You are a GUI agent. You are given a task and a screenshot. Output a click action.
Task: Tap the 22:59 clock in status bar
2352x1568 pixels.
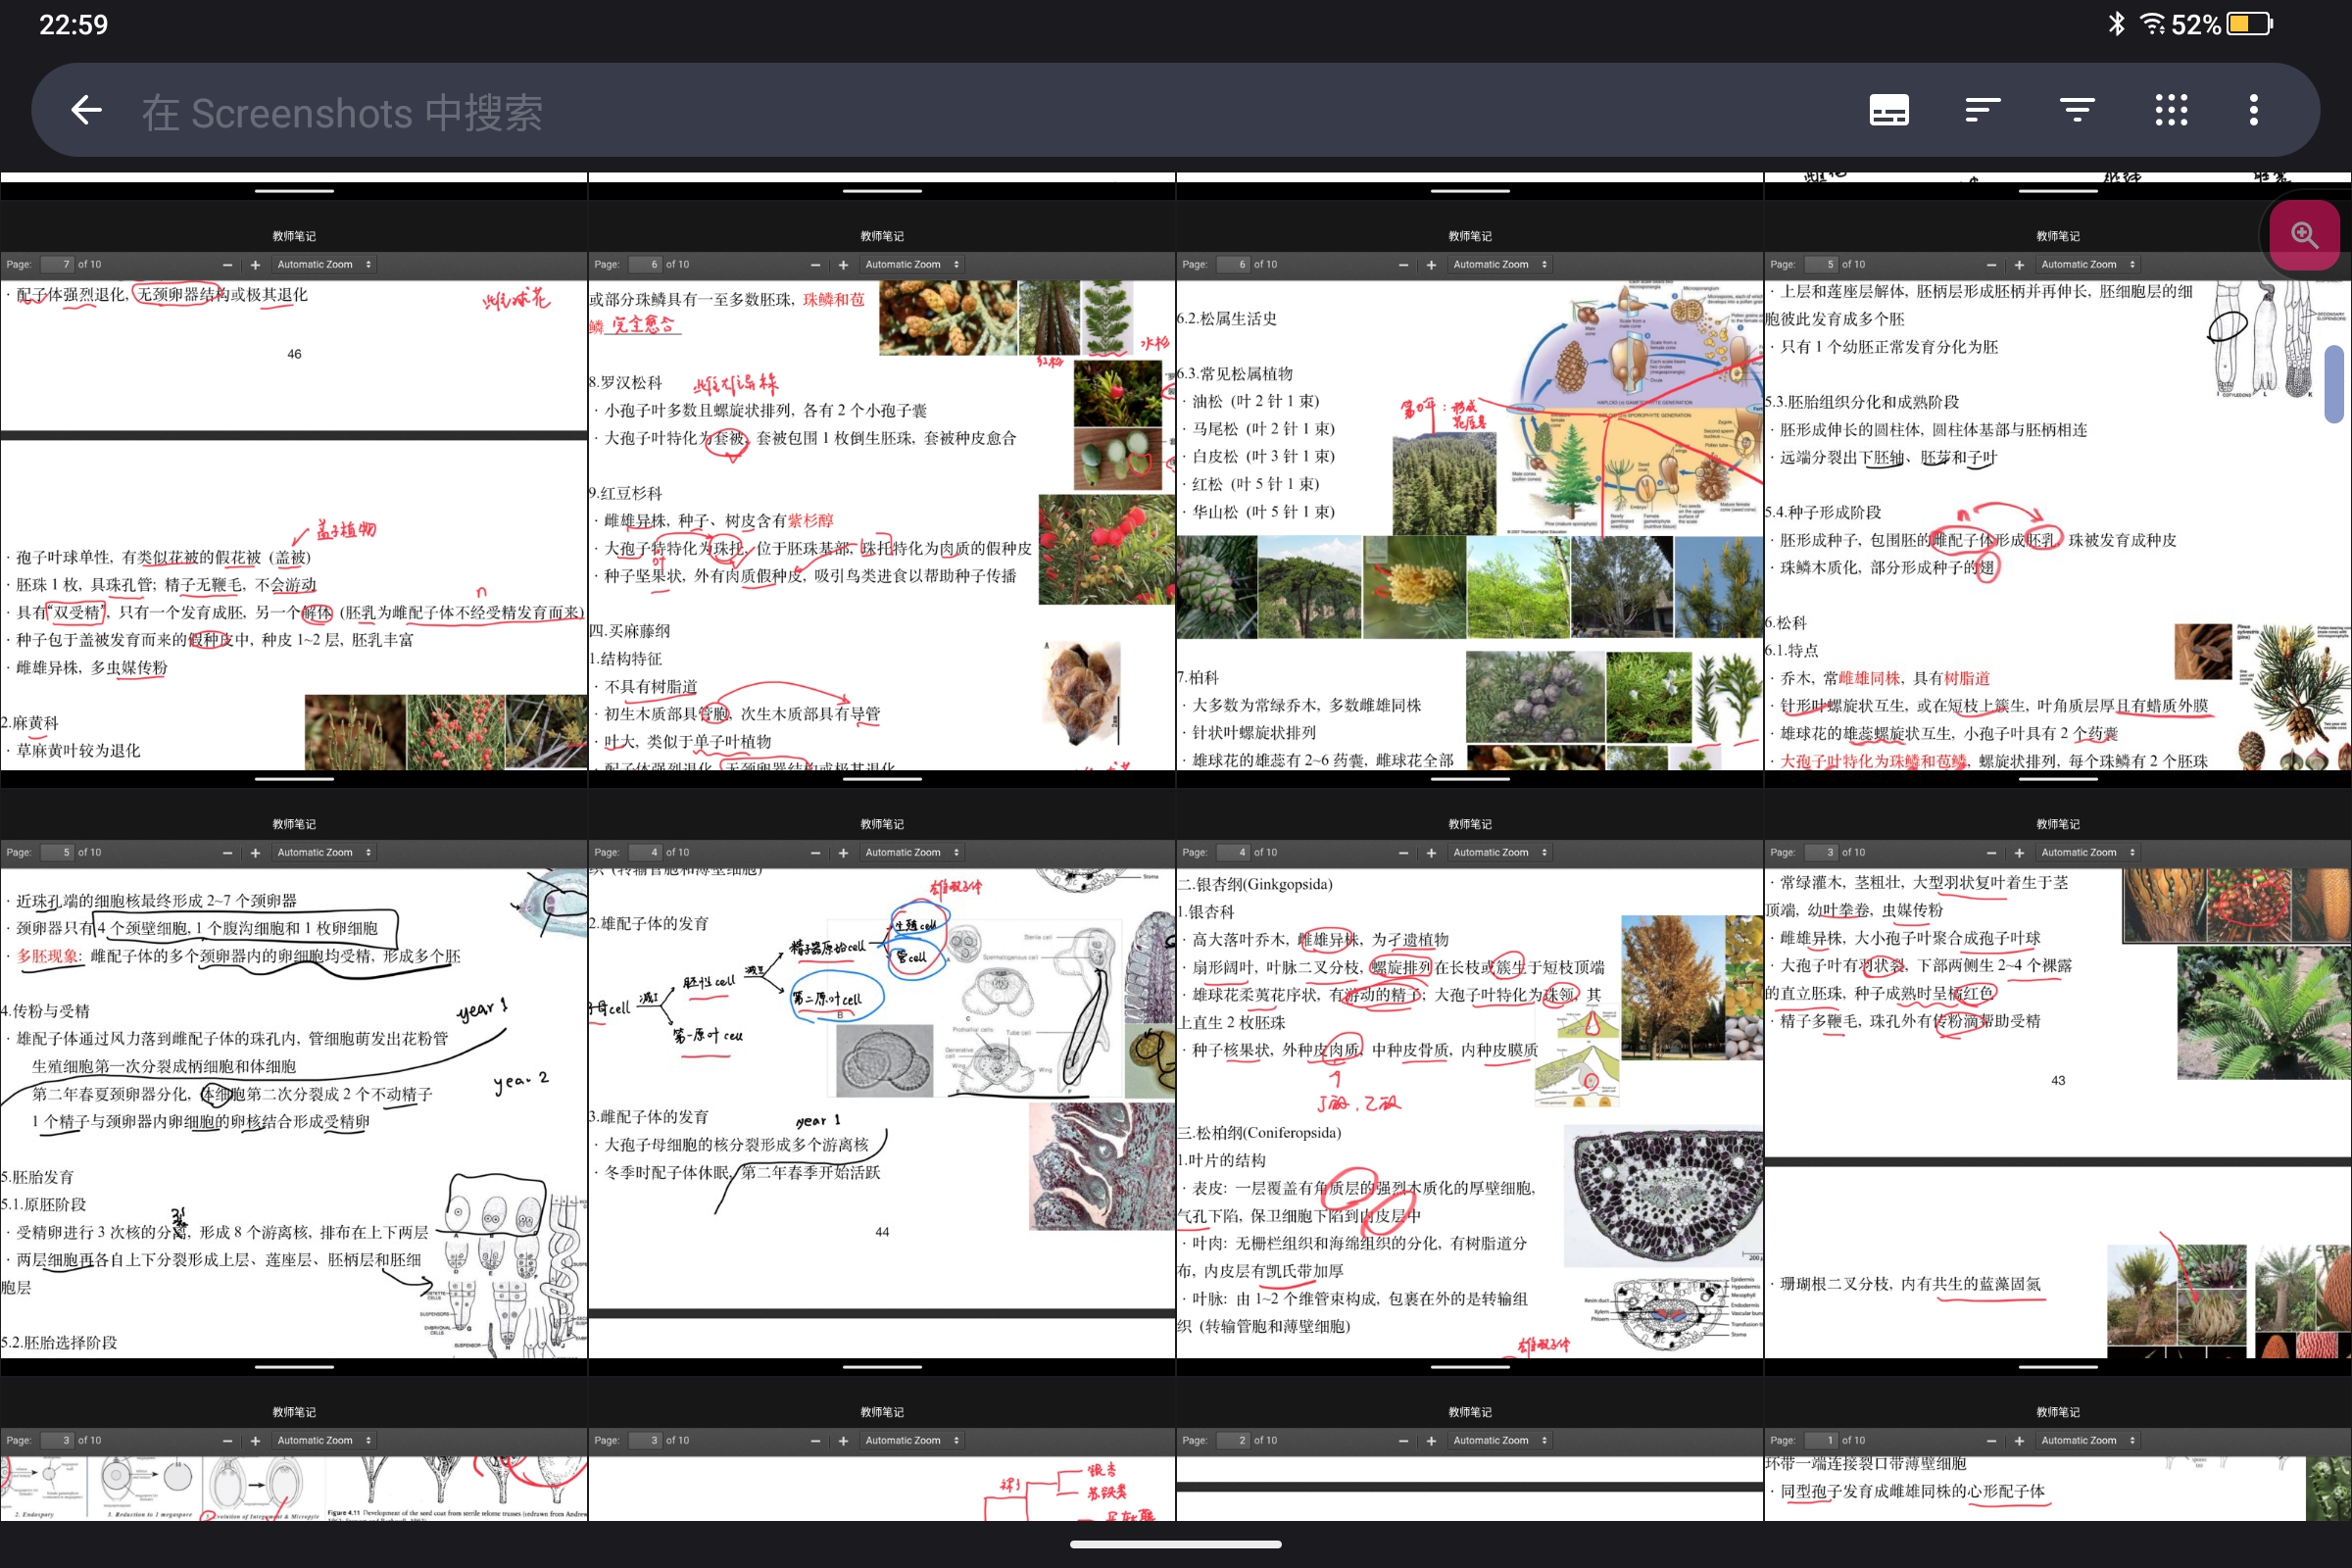pyautogui.click(x=73, y=24)
